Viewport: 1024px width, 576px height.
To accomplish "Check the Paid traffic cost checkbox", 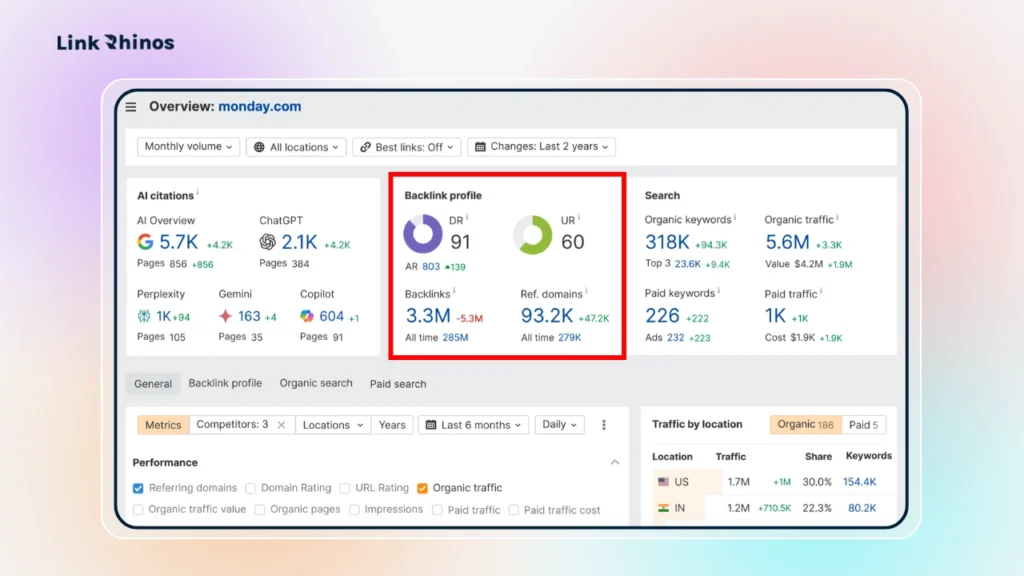I will coord(514,510).
